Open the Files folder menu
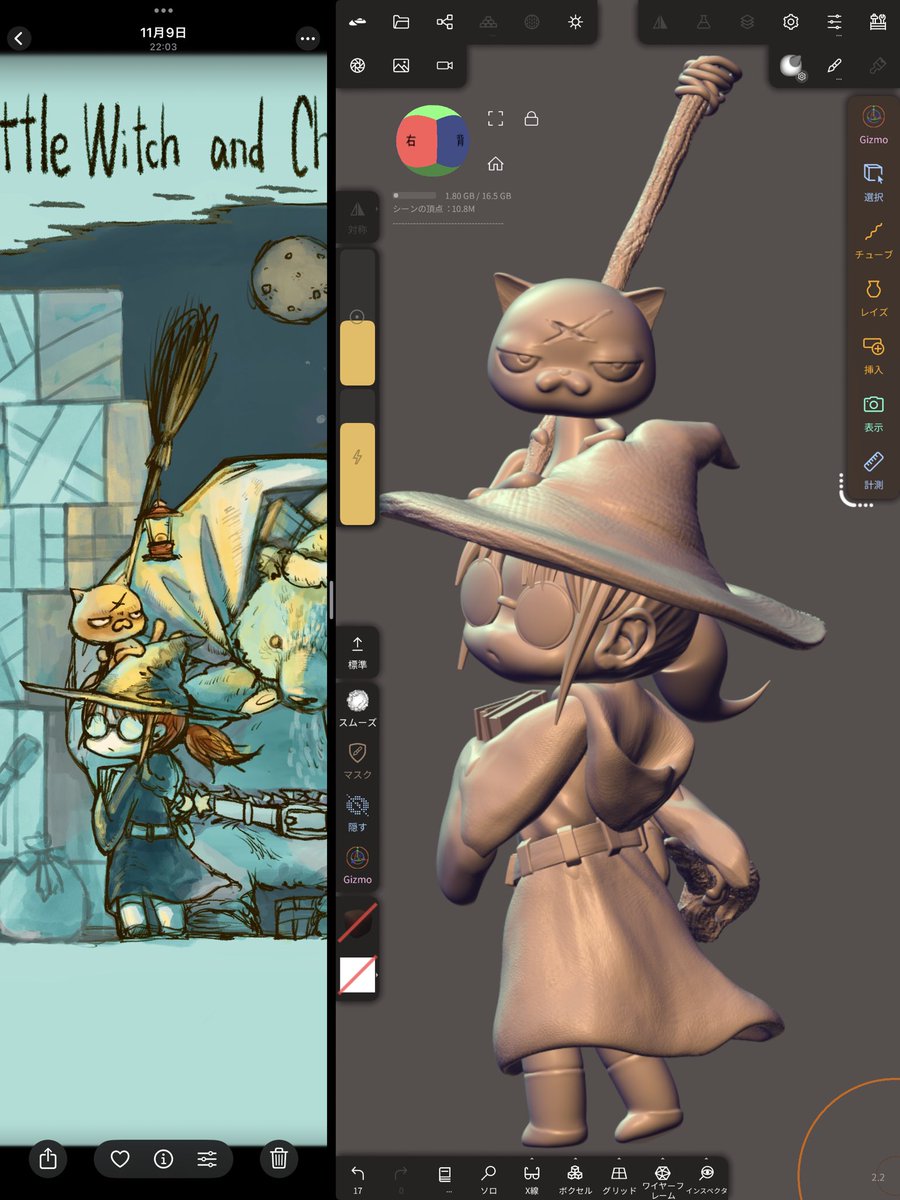 [401, 22]
